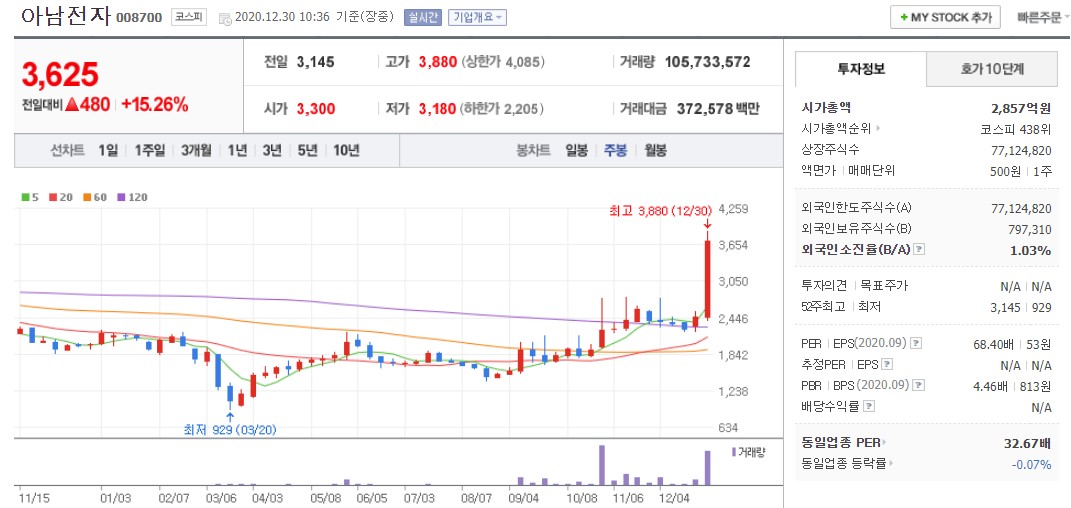The height and width of the screenshot is (508, 1071).
Task: Click the 액면가 value 500원
Action: point(1005,171)
